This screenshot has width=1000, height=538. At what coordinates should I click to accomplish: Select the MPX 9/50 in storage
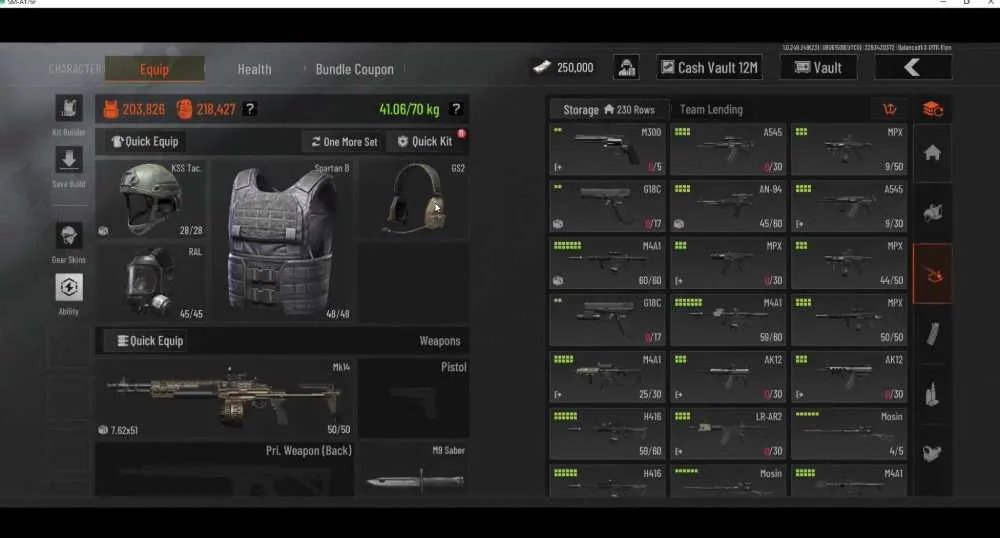point(849,150)
